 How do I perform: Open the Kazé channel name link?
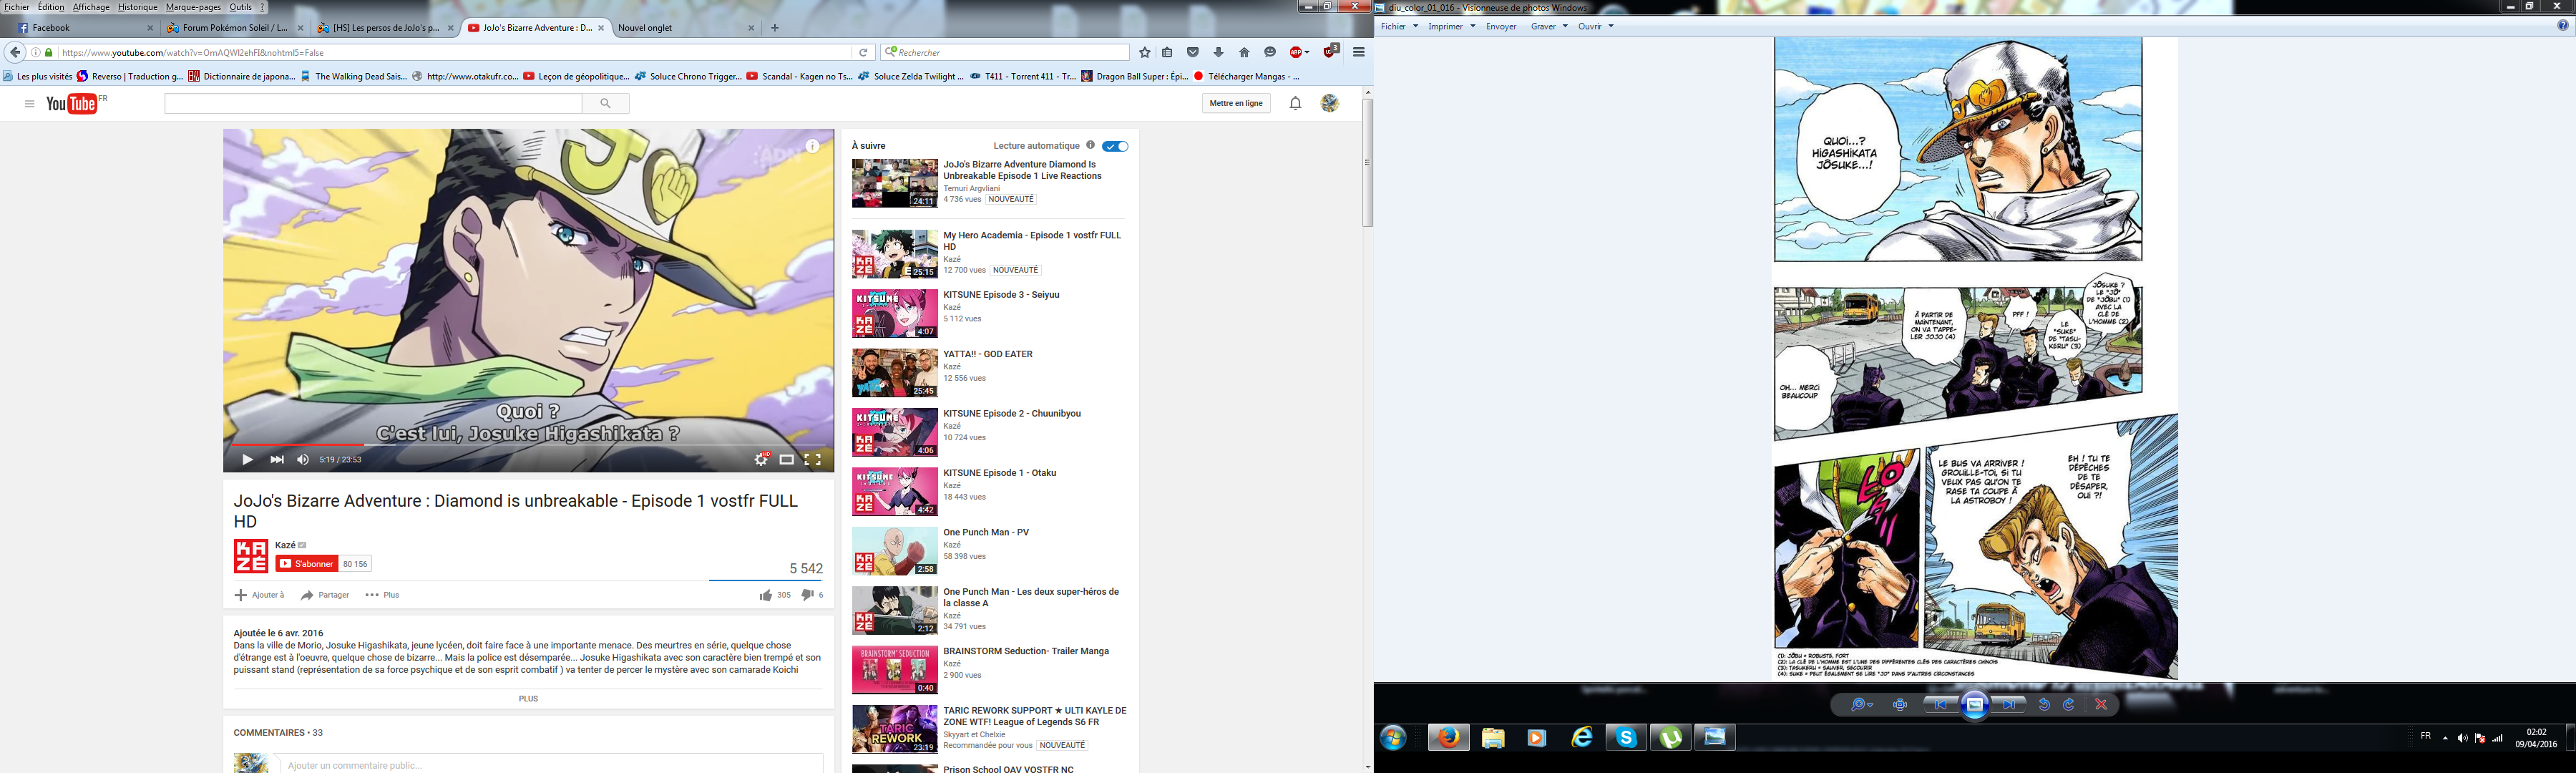[x=285, y=545]
